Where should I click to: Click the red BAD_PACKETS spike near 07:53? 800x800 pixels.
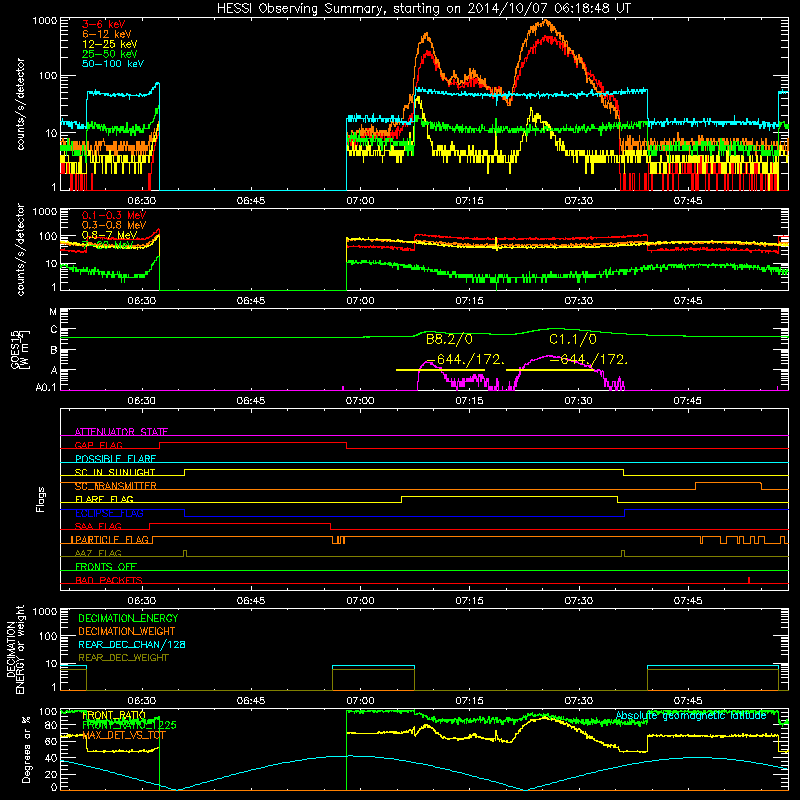point(748,580)
